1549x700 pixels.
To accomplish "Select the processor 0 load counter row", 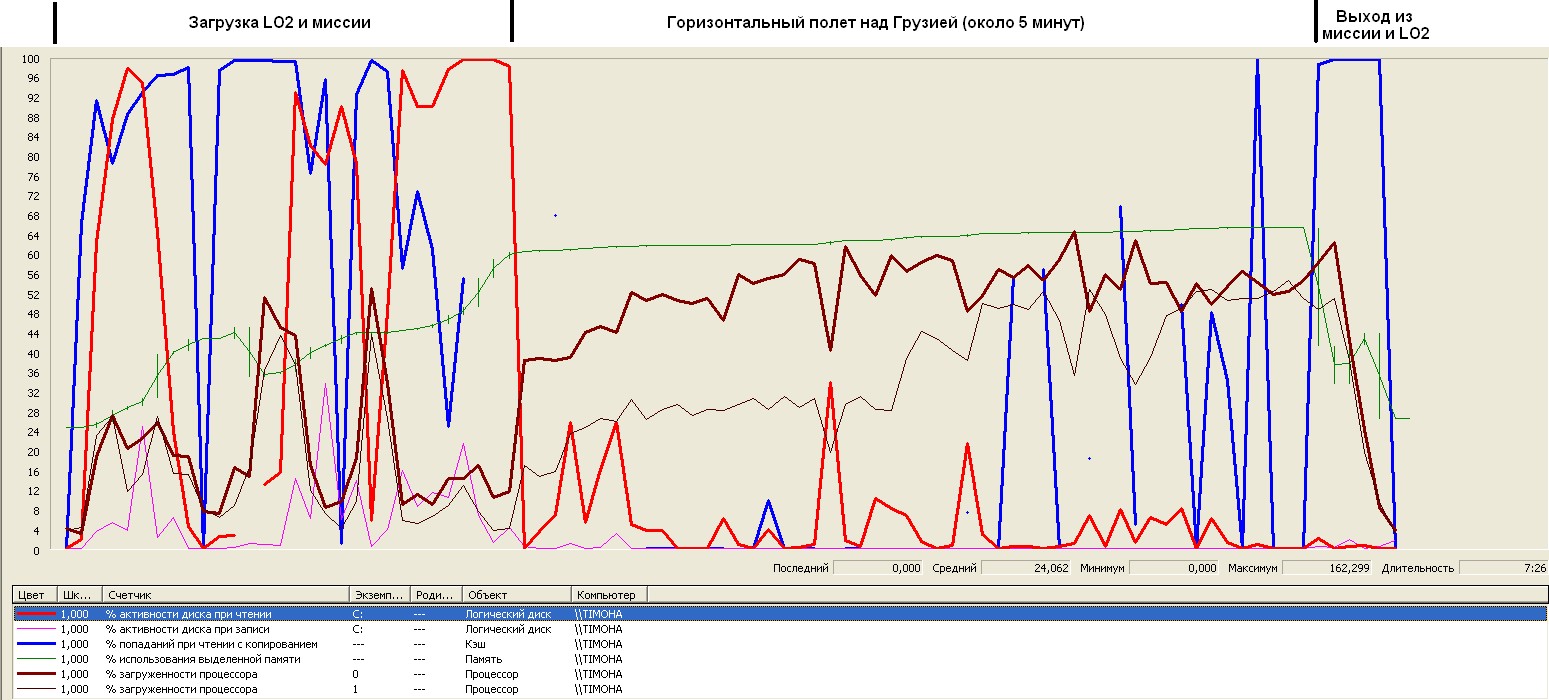I will [x=181, y=674].
